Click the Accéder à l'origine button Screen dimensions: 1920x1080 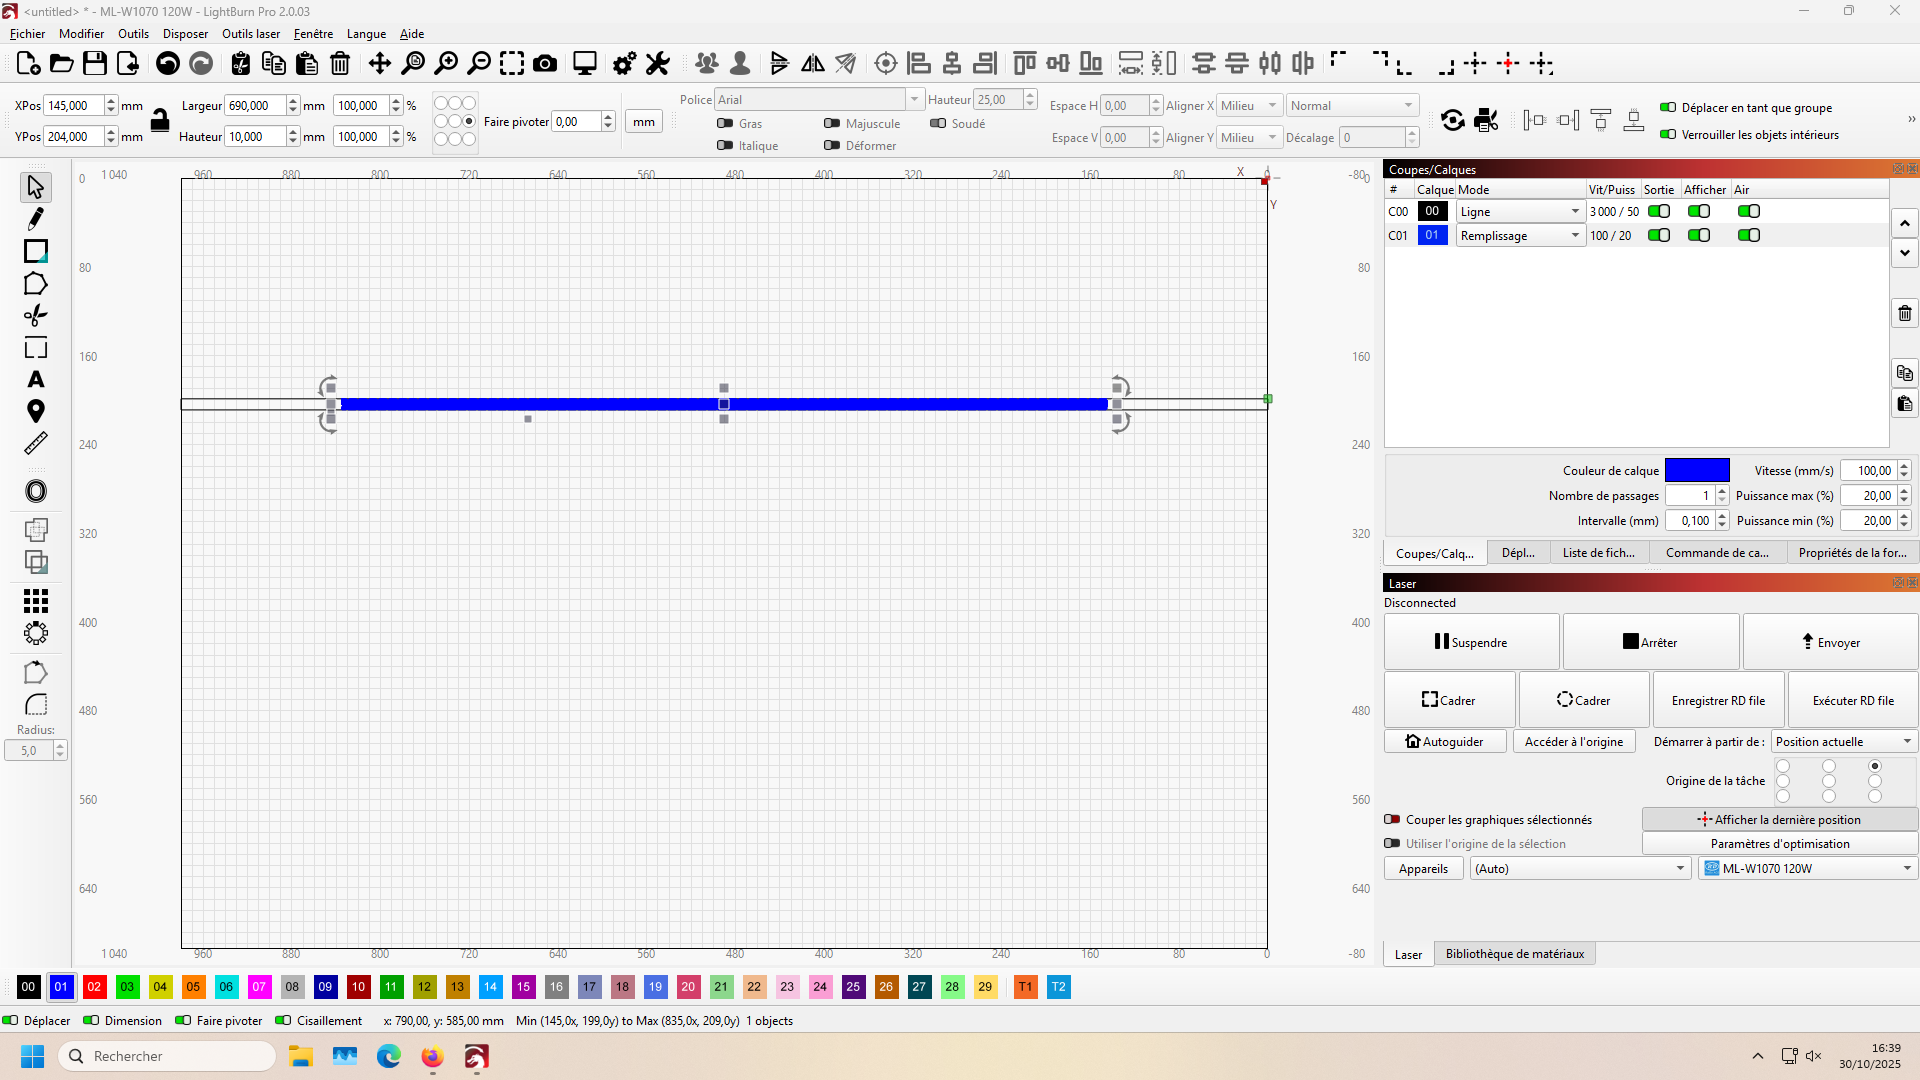point(1573,741)
